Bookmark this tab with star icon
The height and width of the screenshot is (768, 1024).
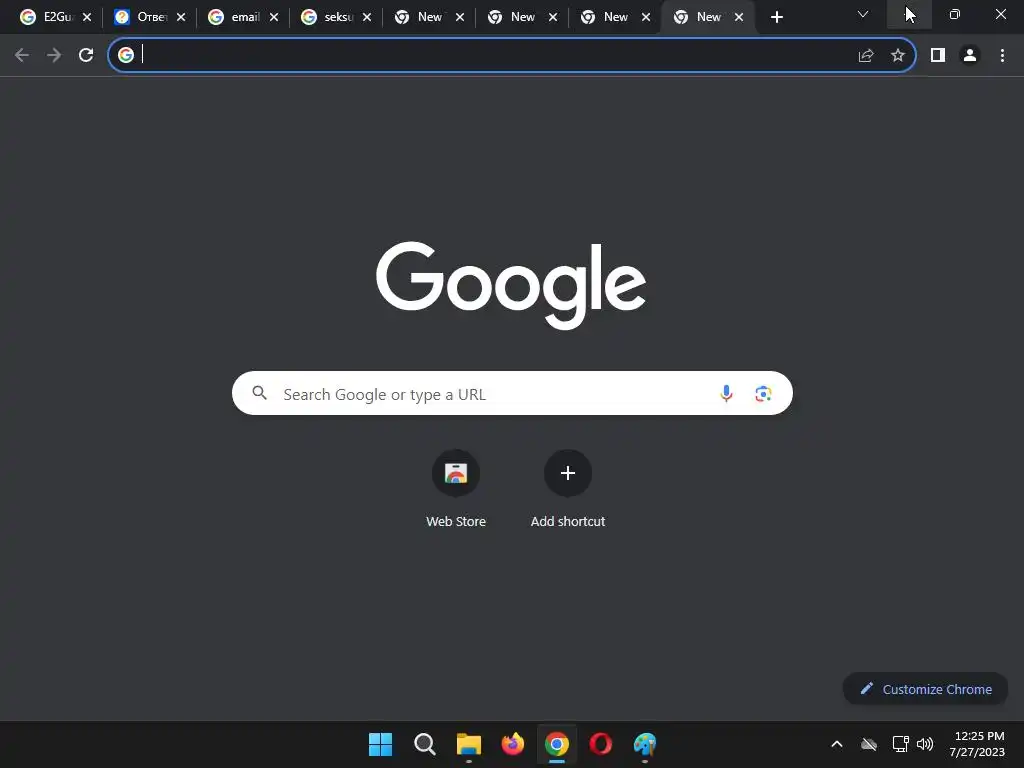coord(898,56)
